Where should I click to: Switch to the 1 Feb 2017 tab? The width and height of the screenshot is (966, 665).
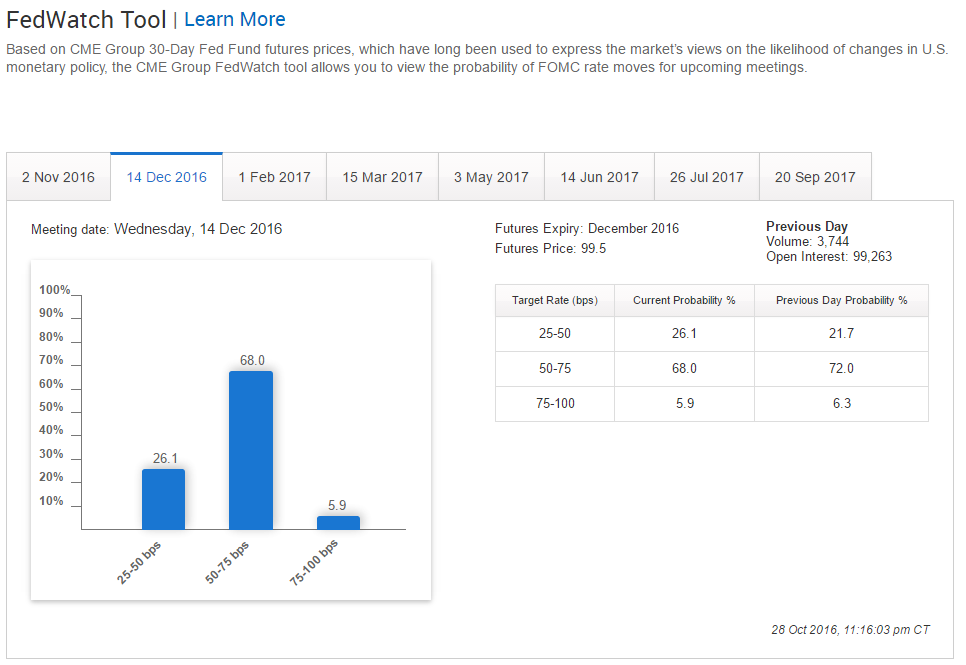pos(274,177)
